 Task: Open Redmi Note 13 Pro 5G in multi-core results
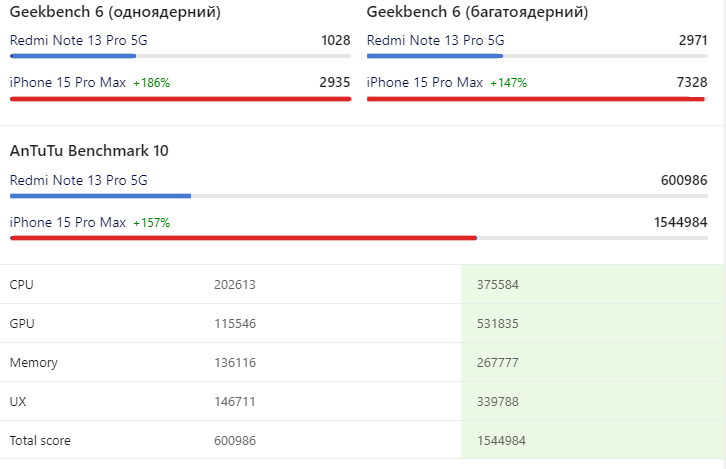pos(436,40)
